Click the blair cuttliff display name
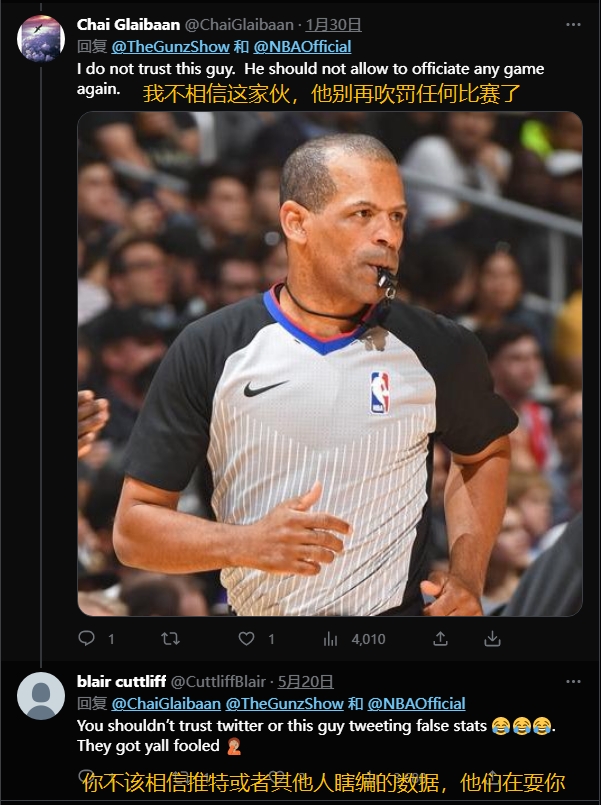The height and width of the screenshot is (805, 601). pos(122,681)
